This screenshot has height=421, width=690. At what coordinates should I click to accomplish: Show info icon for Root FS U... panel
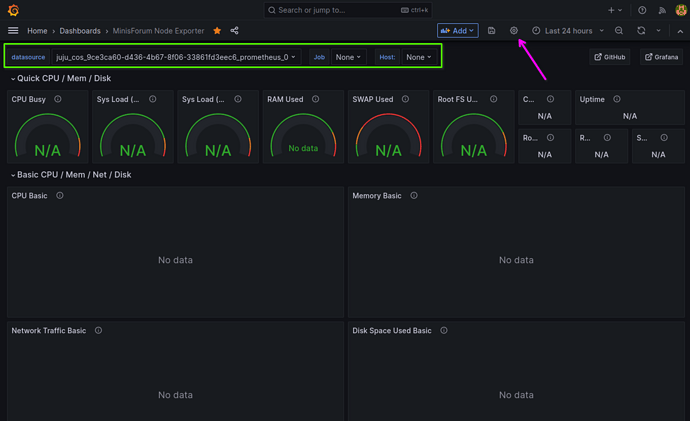(x=494, y=99)
